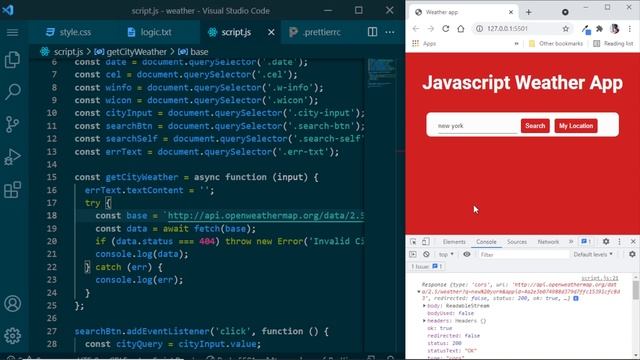Click the base breadcrumb item

click(x=193, y=52)
